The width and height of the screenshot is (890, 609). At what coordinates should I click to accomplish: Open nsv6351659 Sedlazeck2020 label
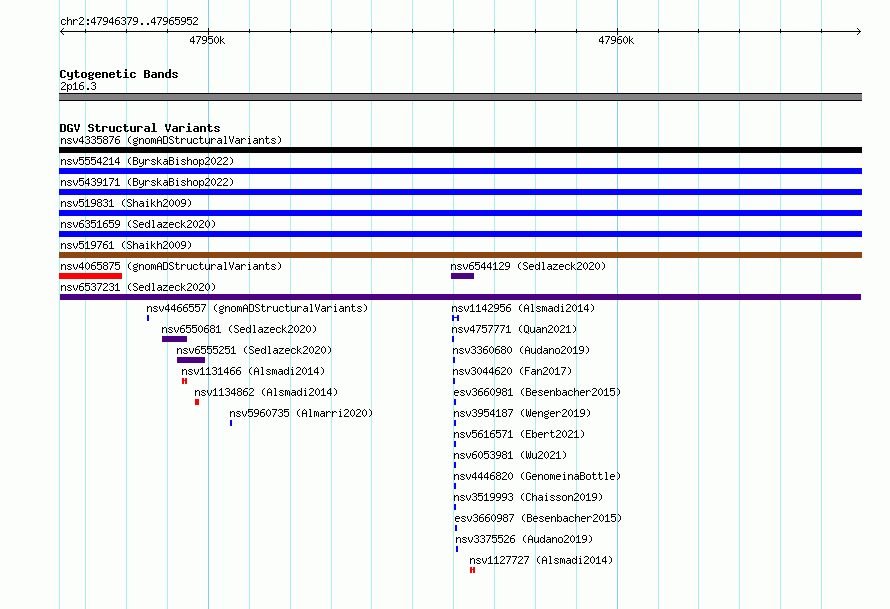tap(138, 224)
